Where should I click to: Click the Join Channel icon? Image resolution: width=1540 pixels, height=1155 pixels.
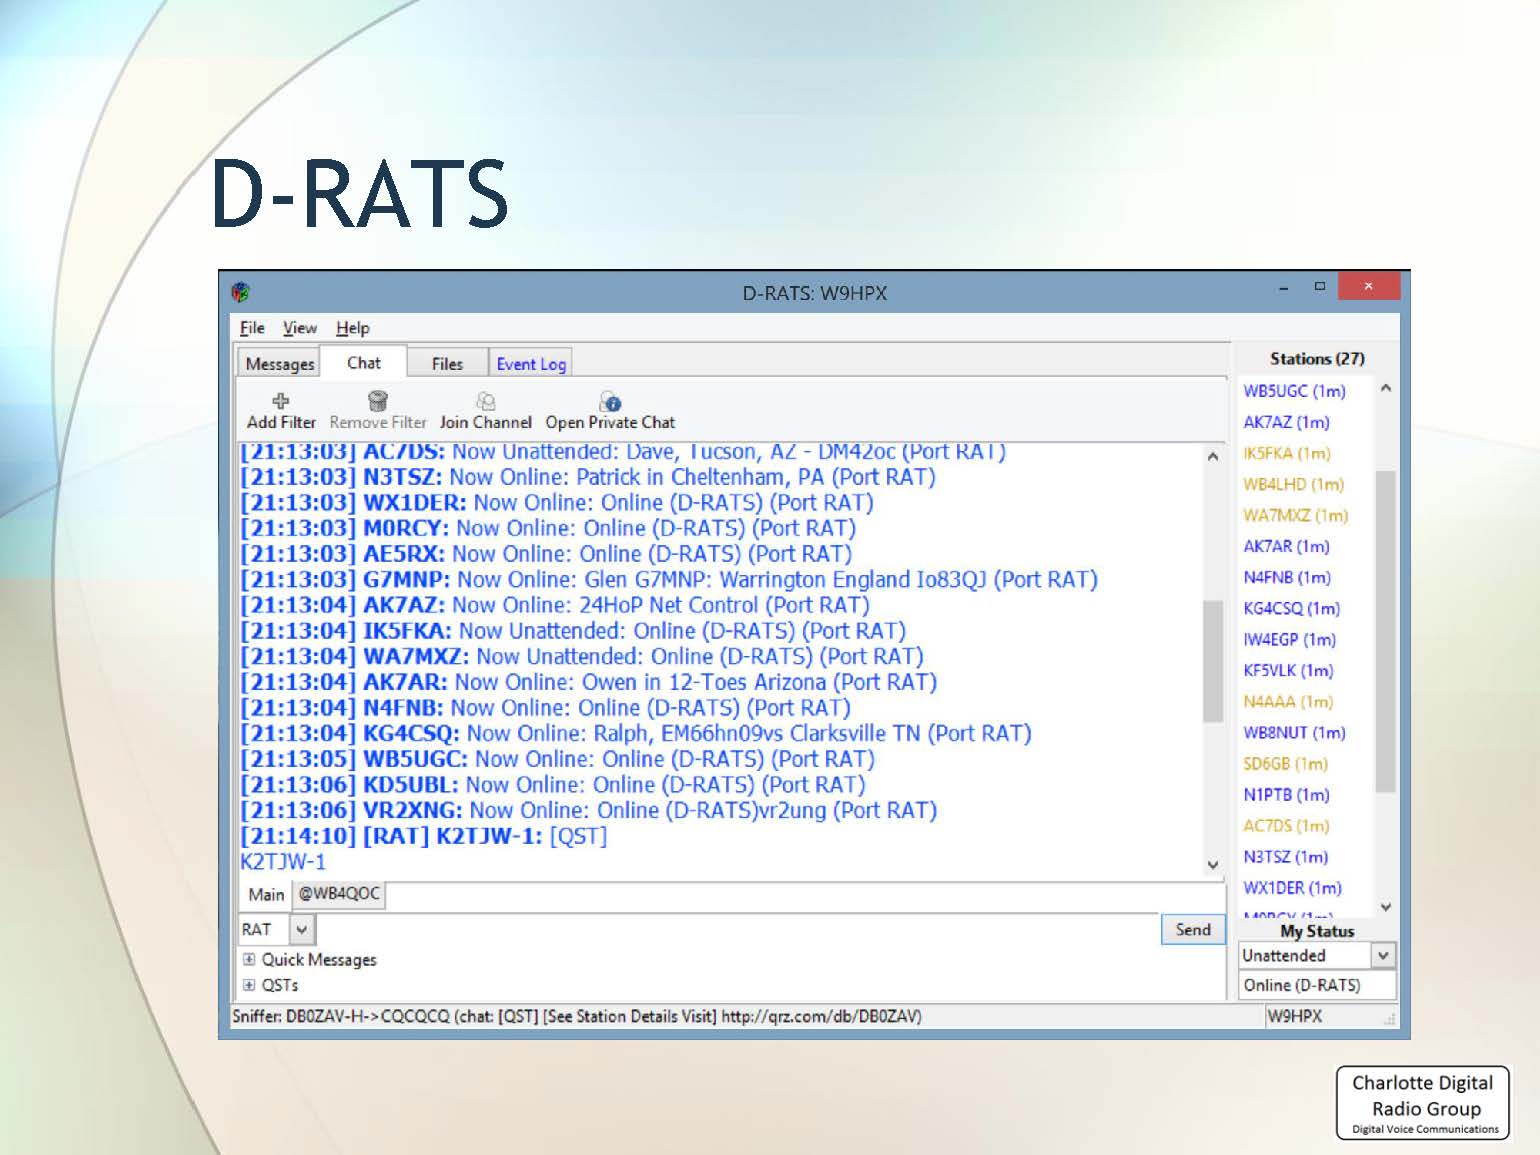pyautogui.click(x=486, y=401)
